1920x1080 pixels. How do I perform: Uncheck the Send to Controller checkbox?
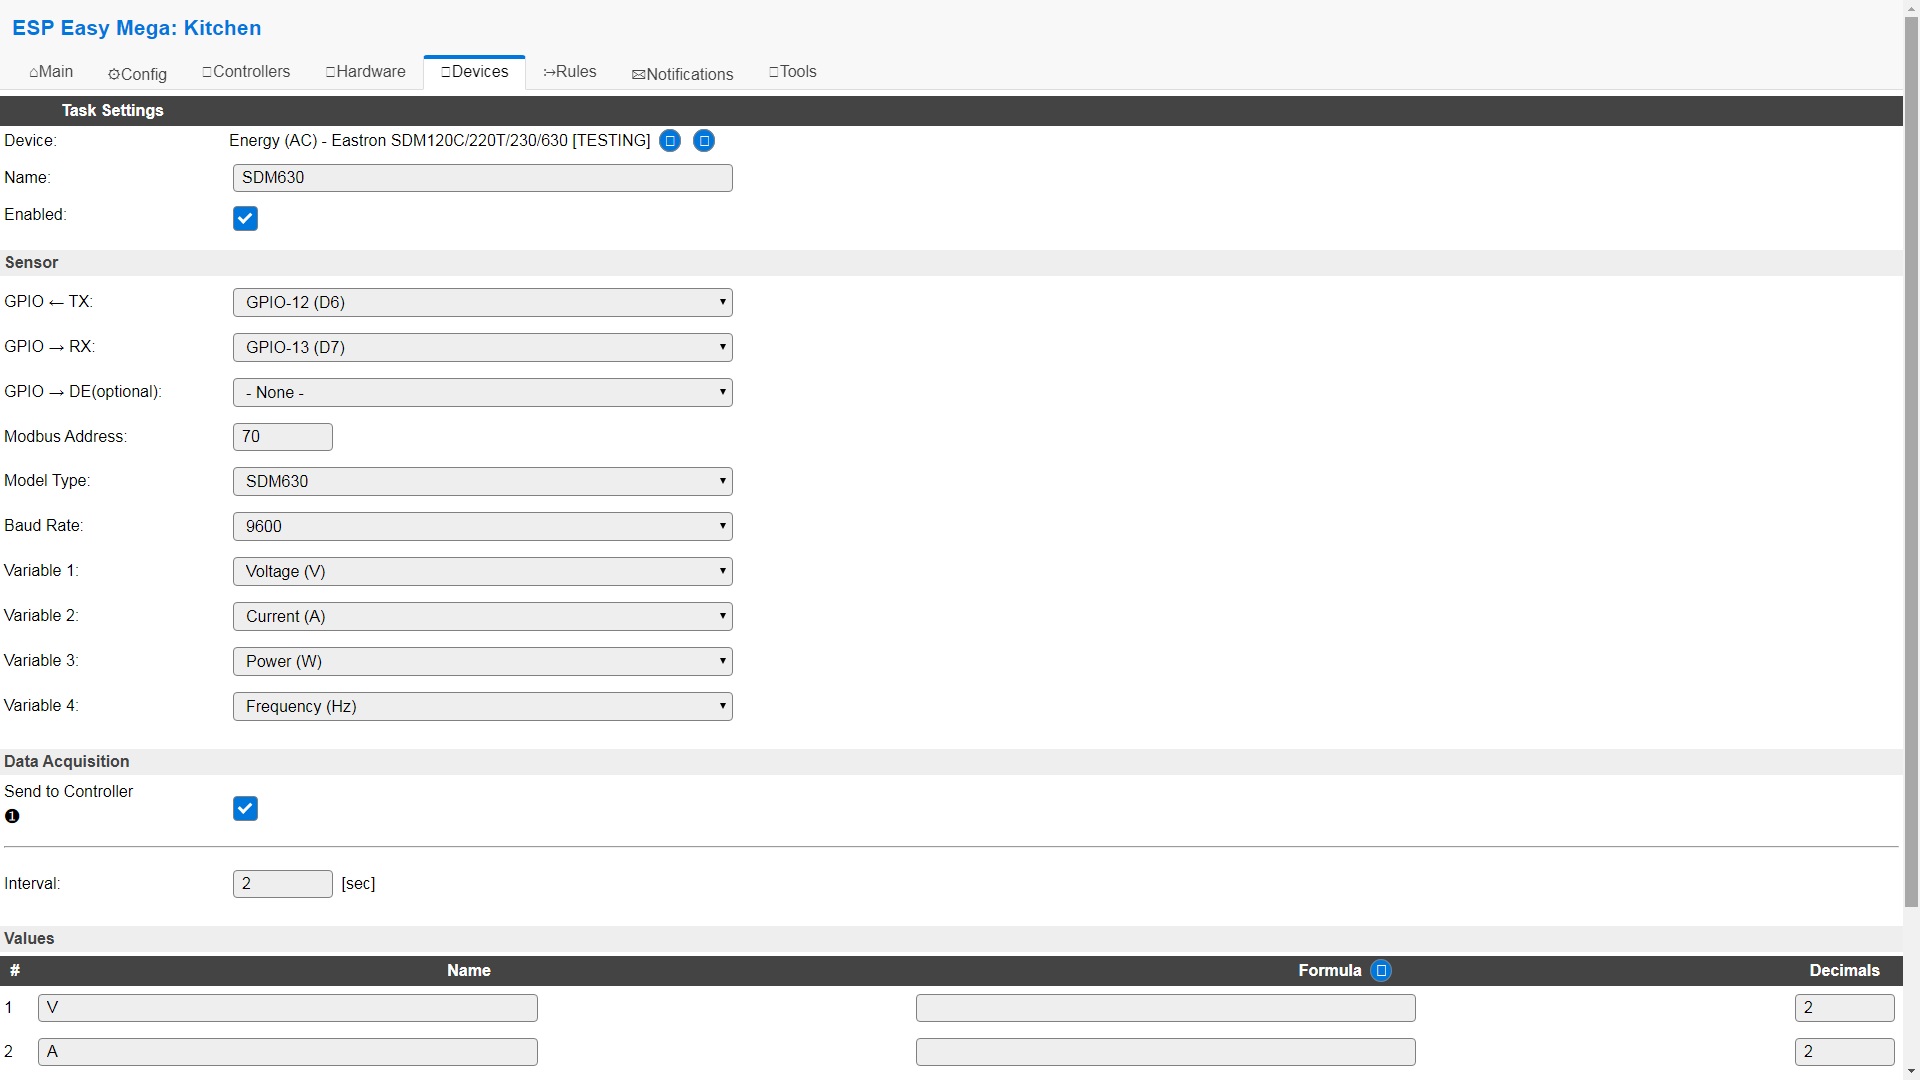point(245,808)
